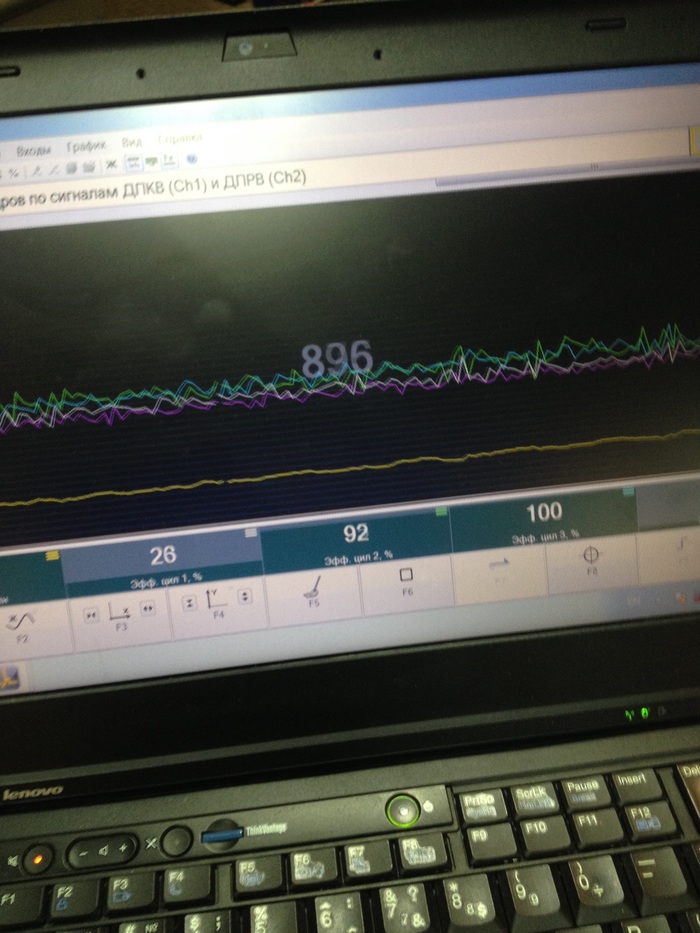Screen dimensions: 700x933
Task: Click the white color marker on Эфф. цил 1 panel
Action: click(251, 533)
